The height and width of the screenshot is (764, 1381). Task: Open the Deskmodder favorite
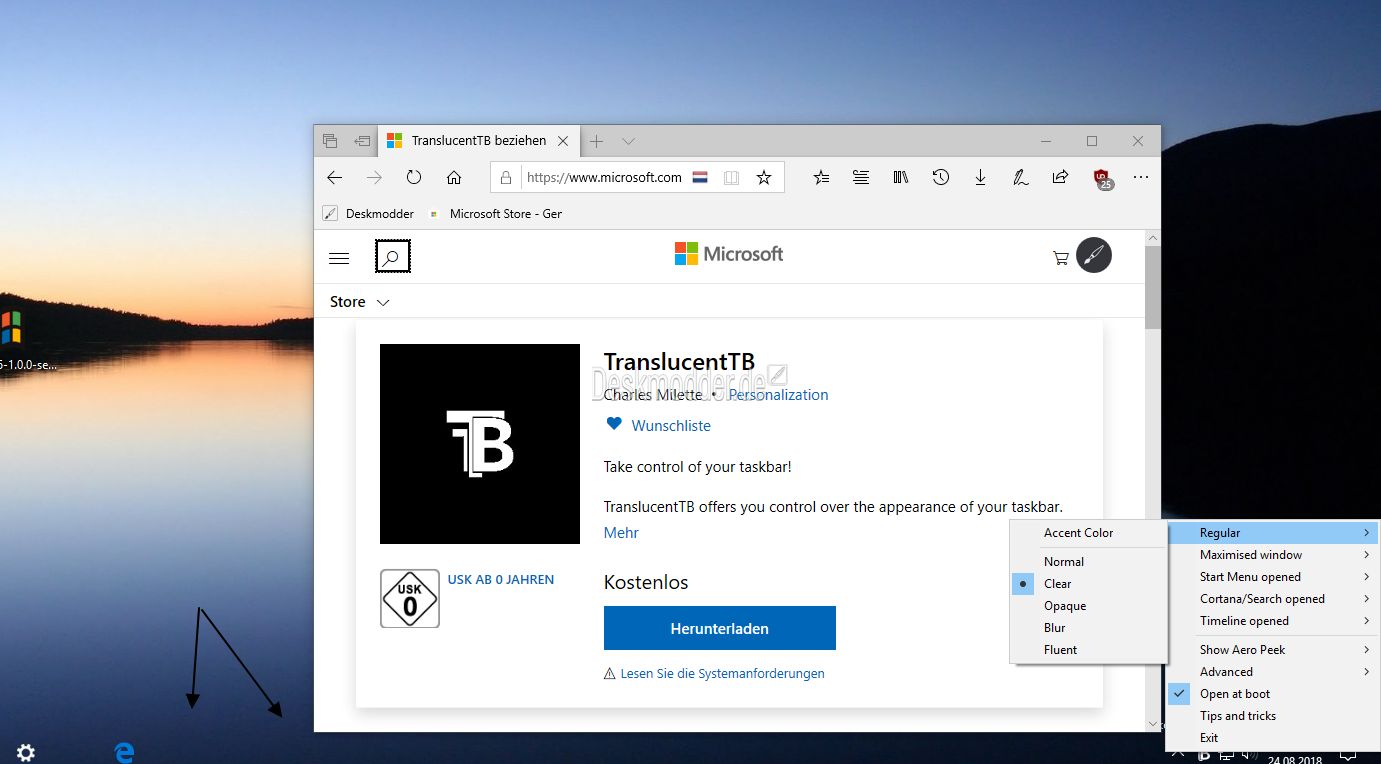tap(368, 213)
